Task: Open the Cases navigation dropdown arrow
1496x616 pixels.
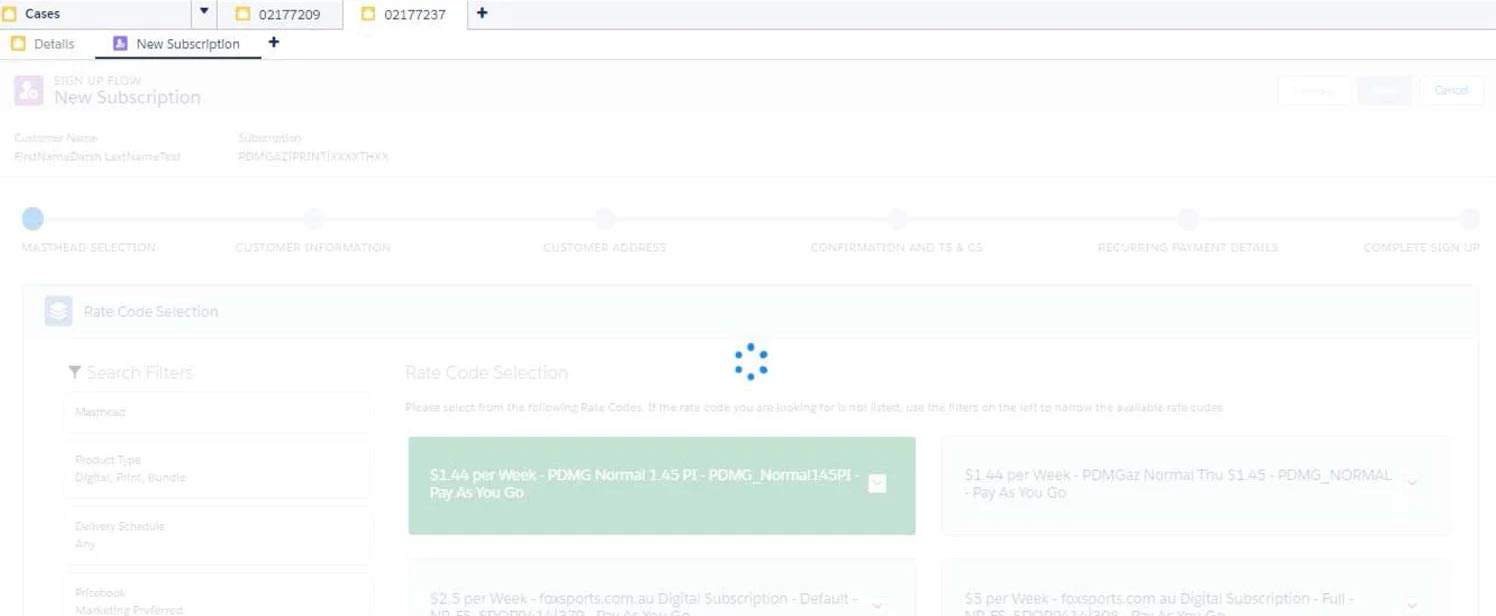Action: click(204, 12)
